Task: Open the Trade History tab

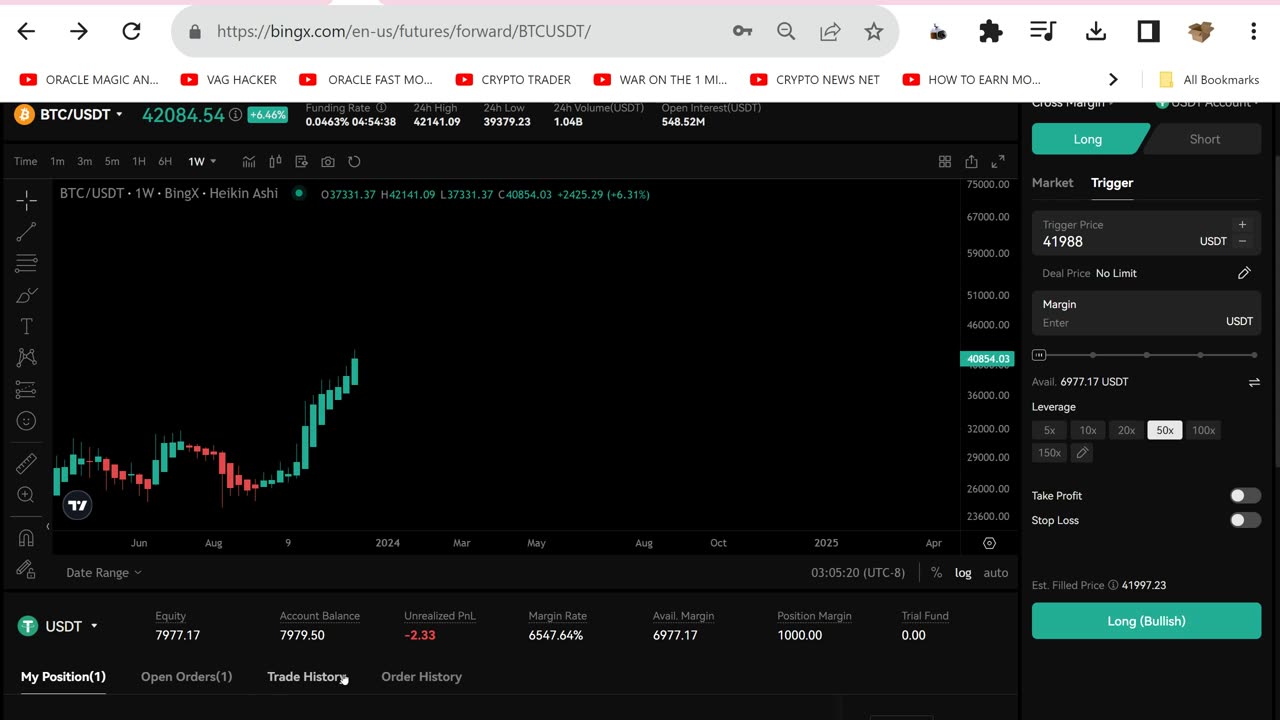Action: pyautogui.click(x=307, y=677)
